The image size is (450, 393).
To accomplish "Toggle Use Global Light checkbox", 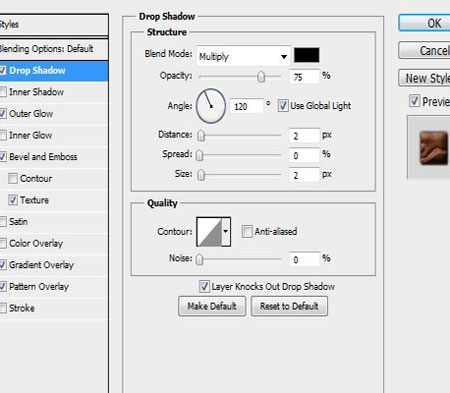I will pos(283,106).
